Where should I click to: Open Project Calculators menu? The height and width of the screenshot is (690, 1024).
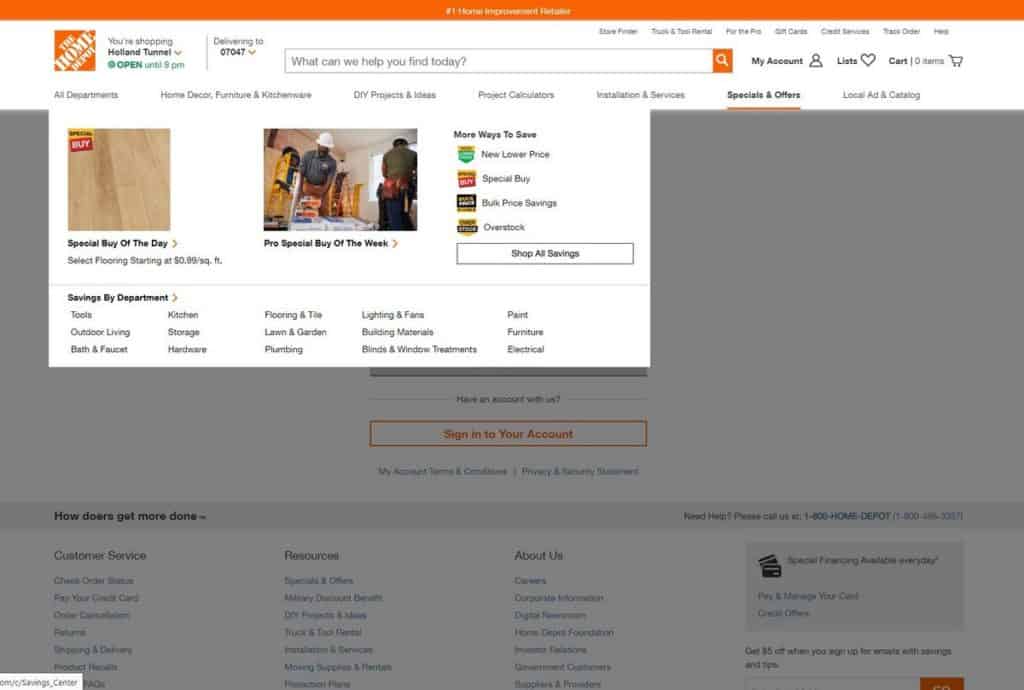tap(516, 95)
